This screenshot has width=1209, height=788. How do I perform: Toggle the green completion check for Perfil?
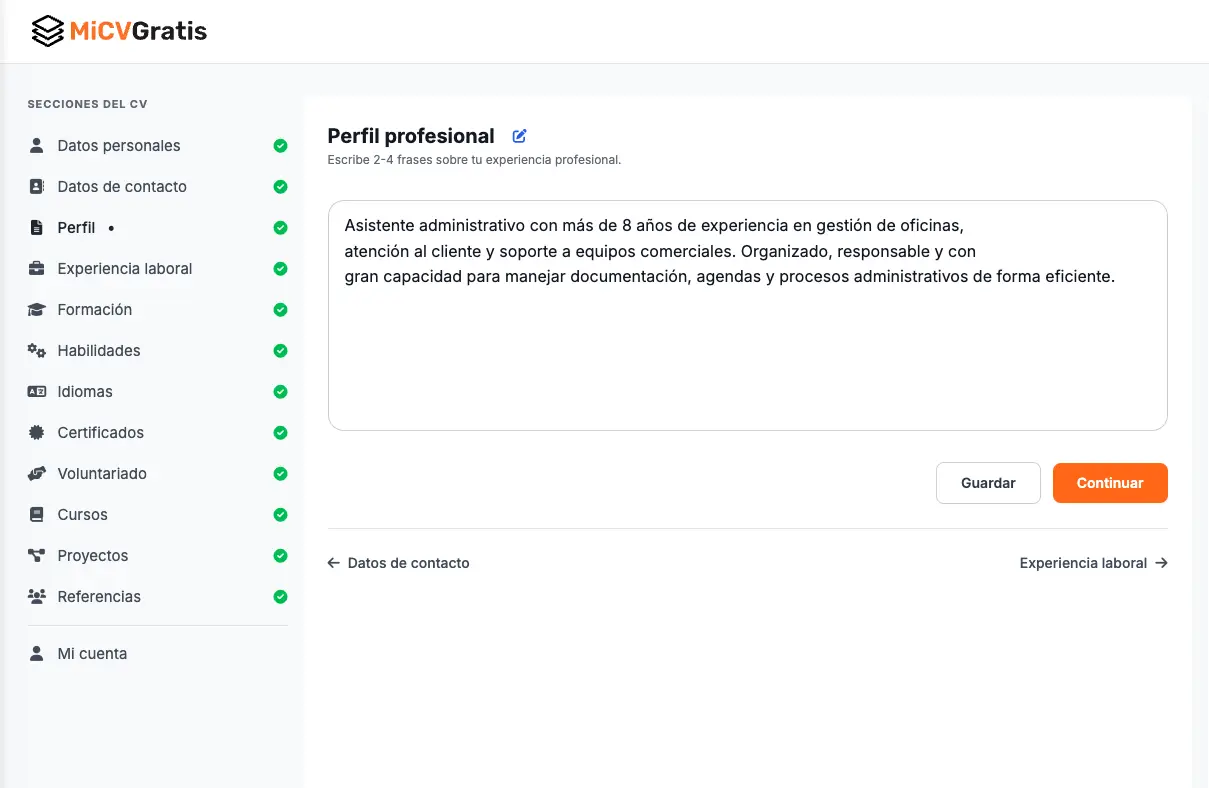click(x=280, y=228)
